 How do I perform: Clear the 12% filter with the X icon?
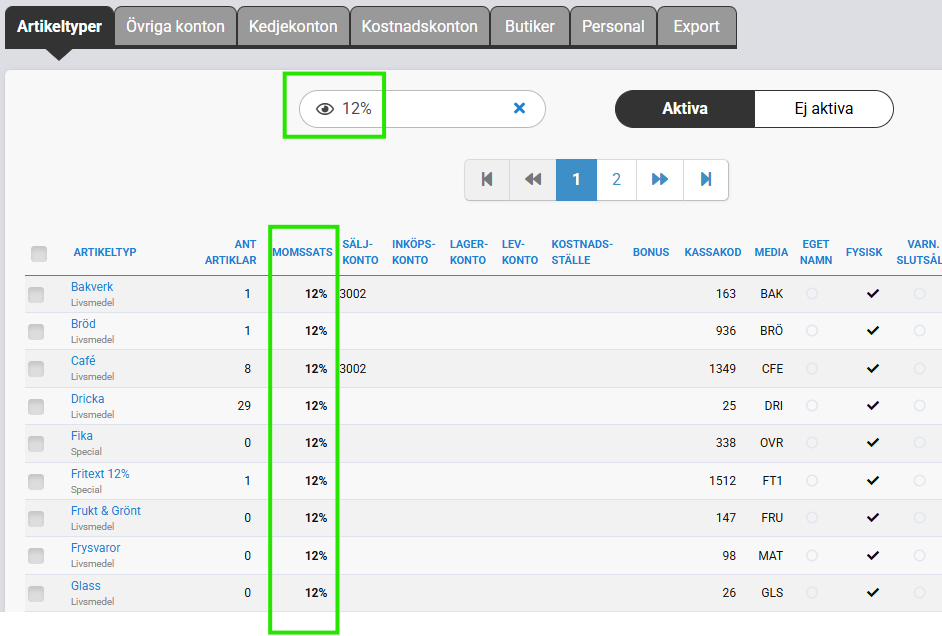(519, 108)
